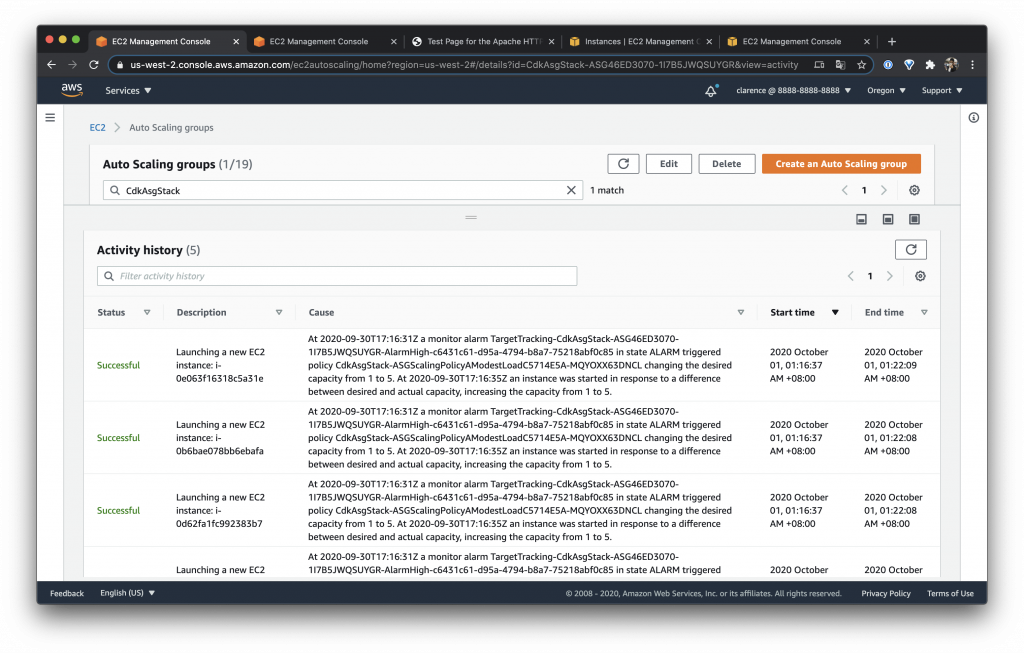Open the info panel icon
1024x653 pixels.
pyautogui.click(x=974, y=118)
